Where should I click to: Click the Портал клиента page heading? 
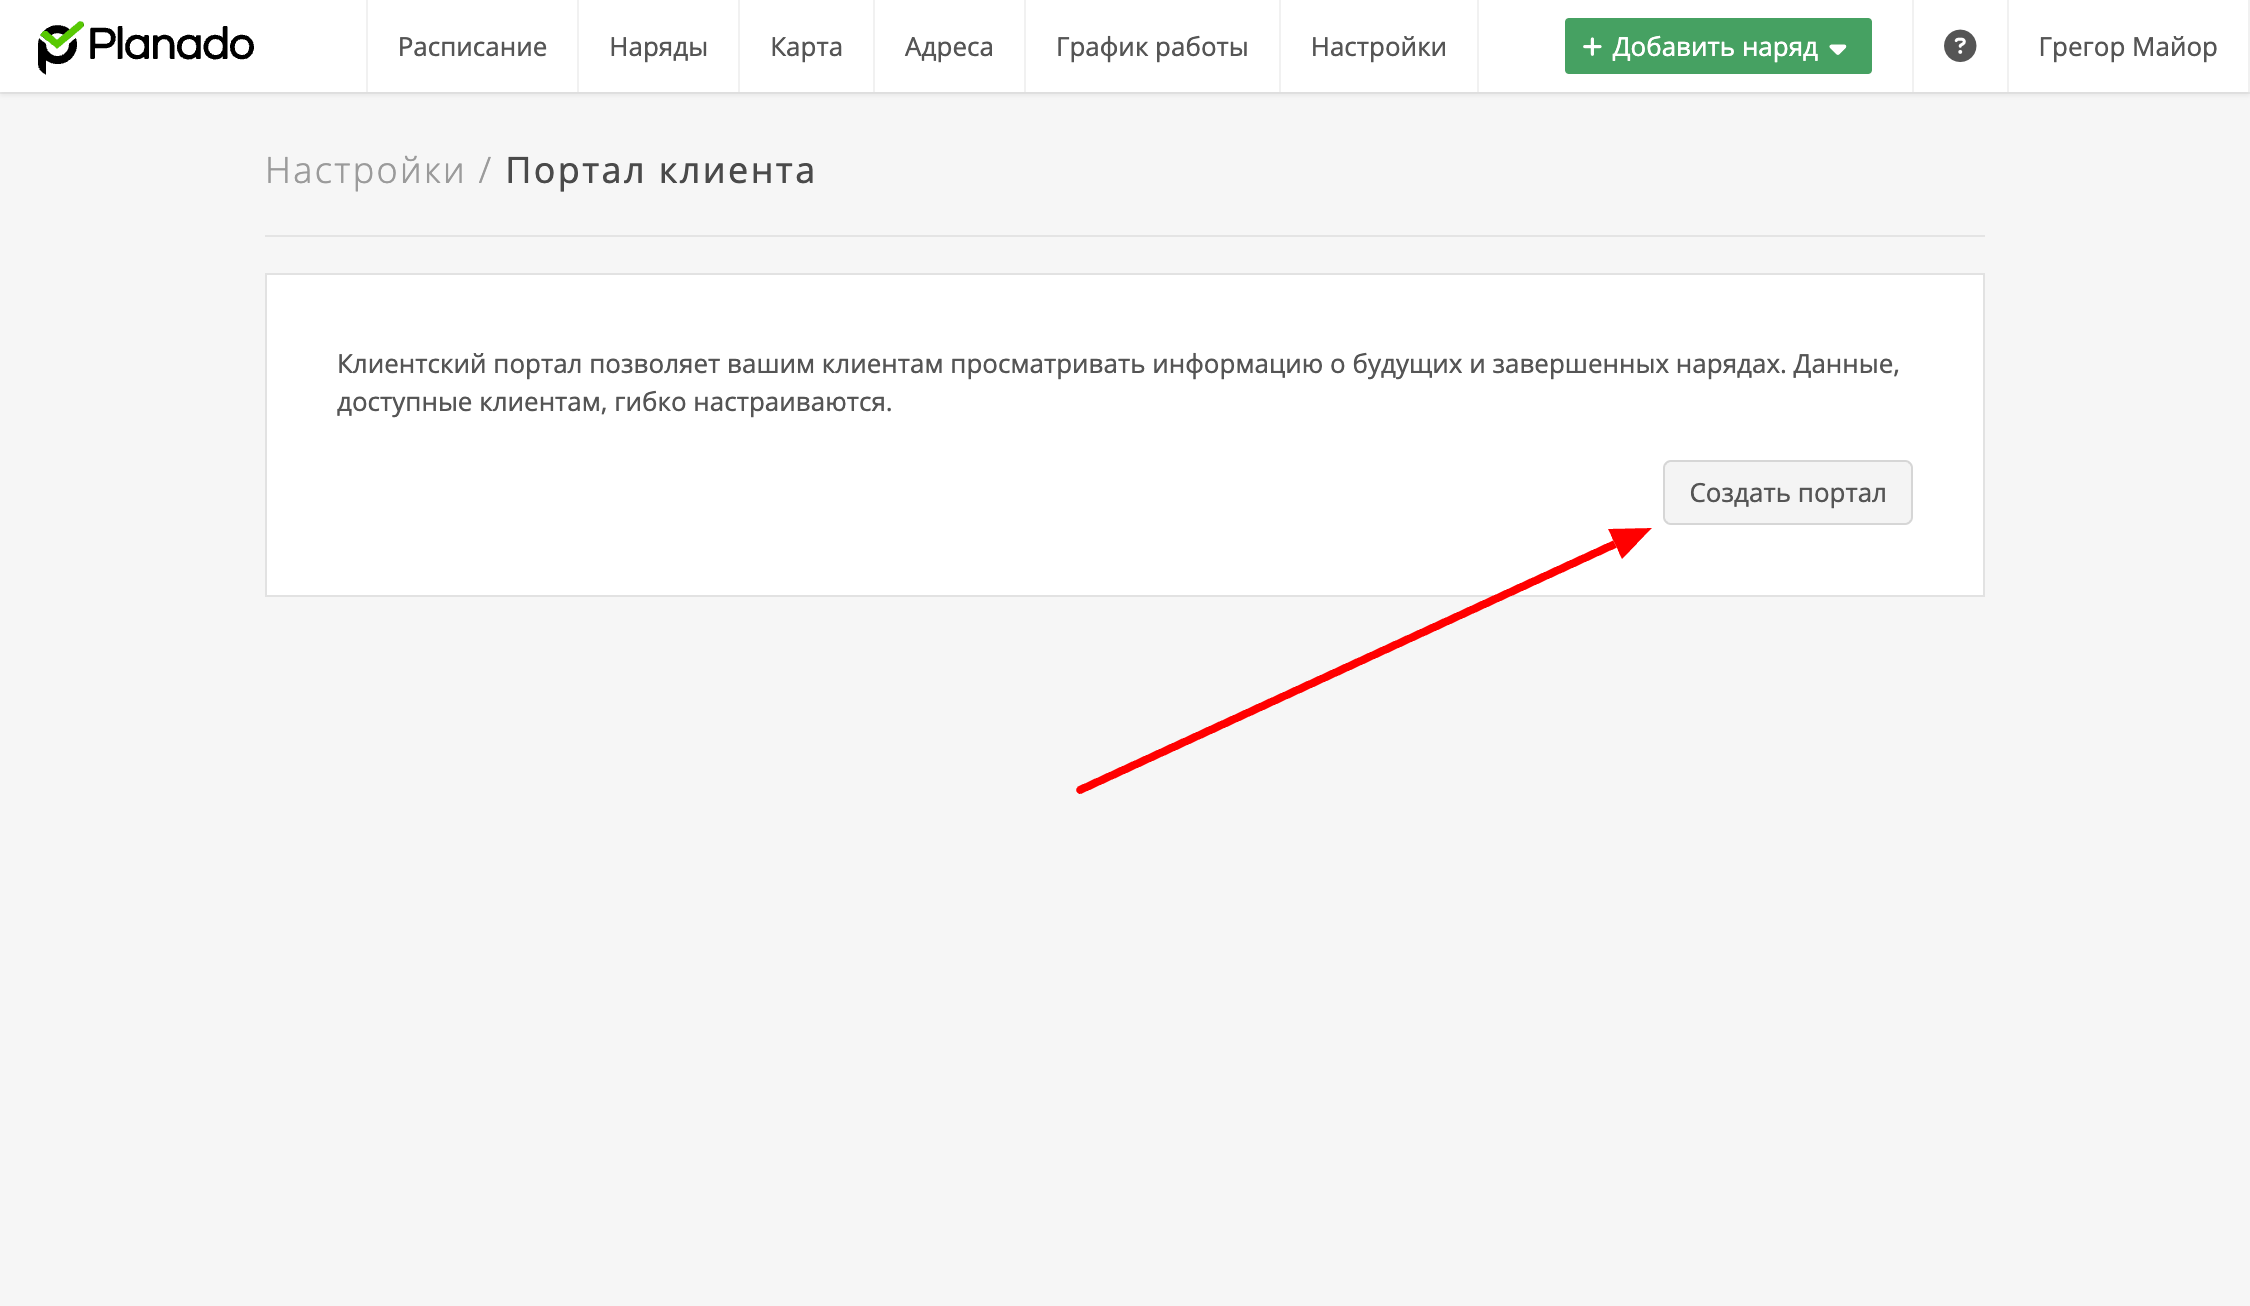(x=660, y=171)
